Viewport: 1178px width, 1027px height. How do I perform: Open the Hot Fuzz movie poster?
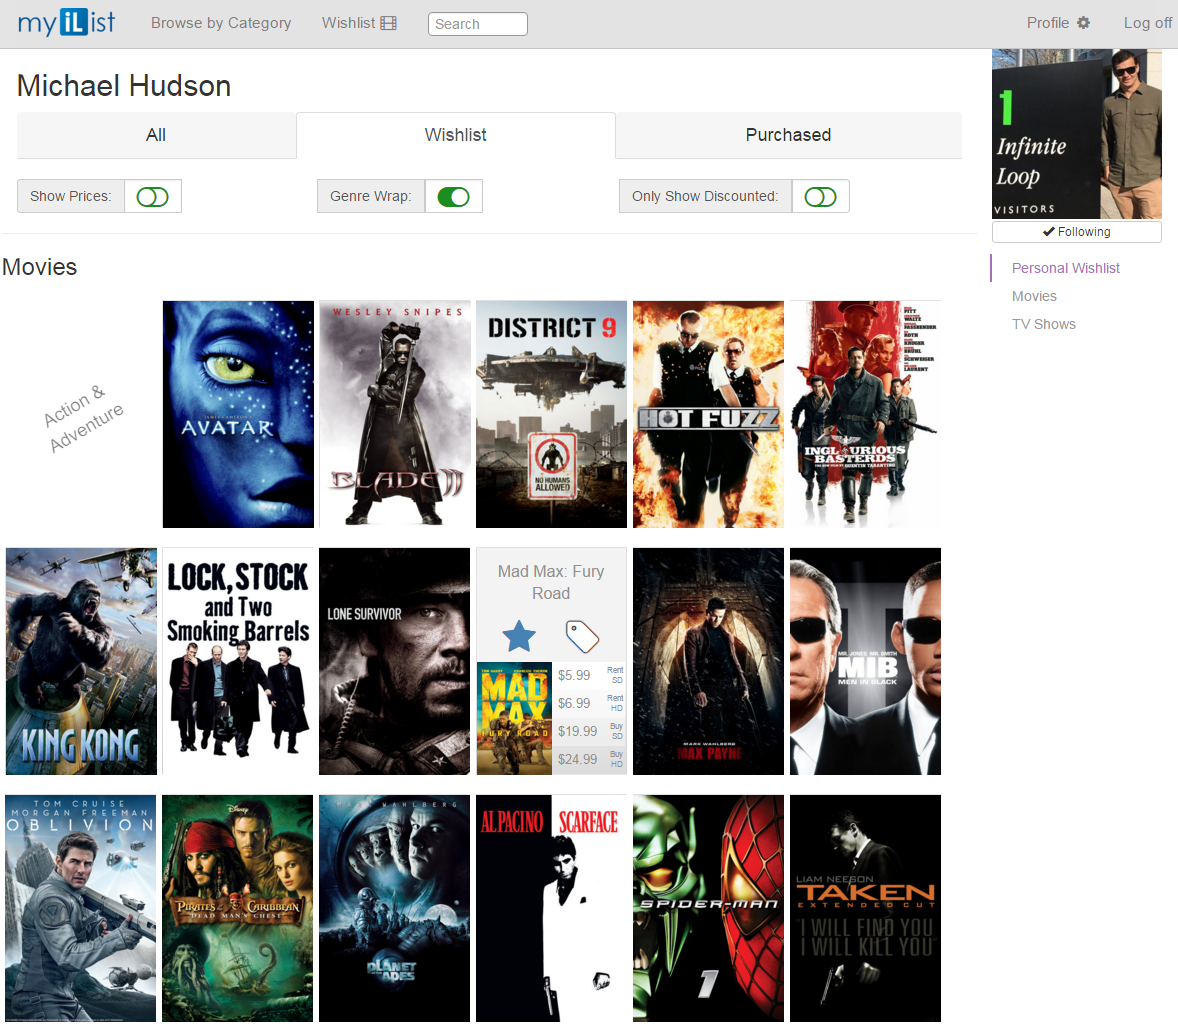pyautogui.click(x=708, y=414)
